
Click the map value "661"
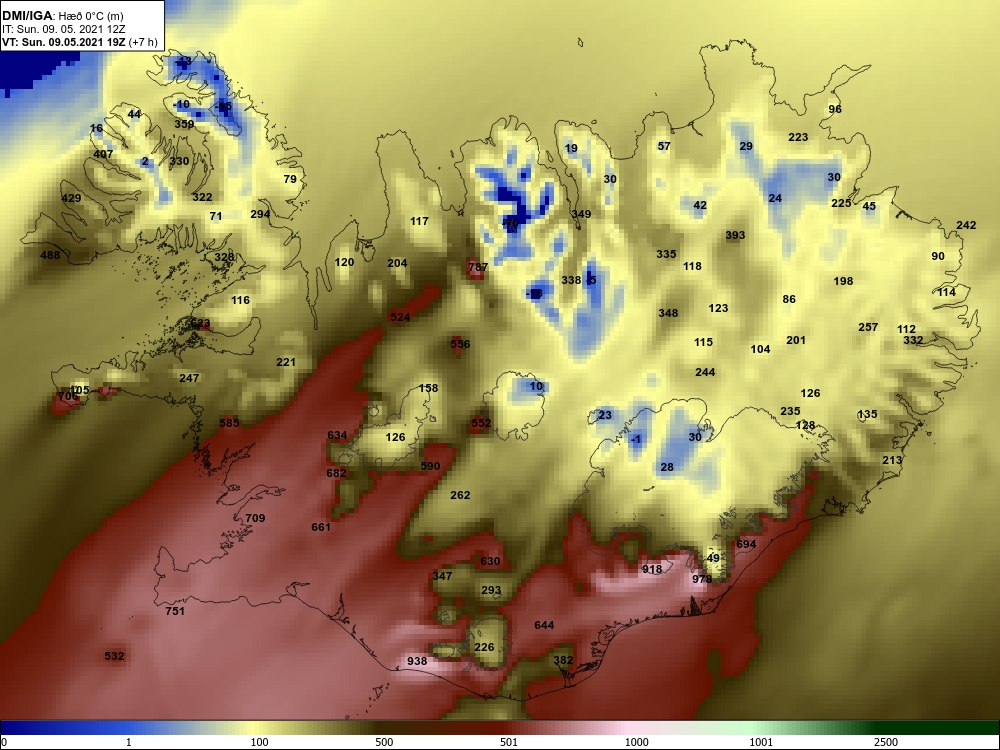pos(321,527)
